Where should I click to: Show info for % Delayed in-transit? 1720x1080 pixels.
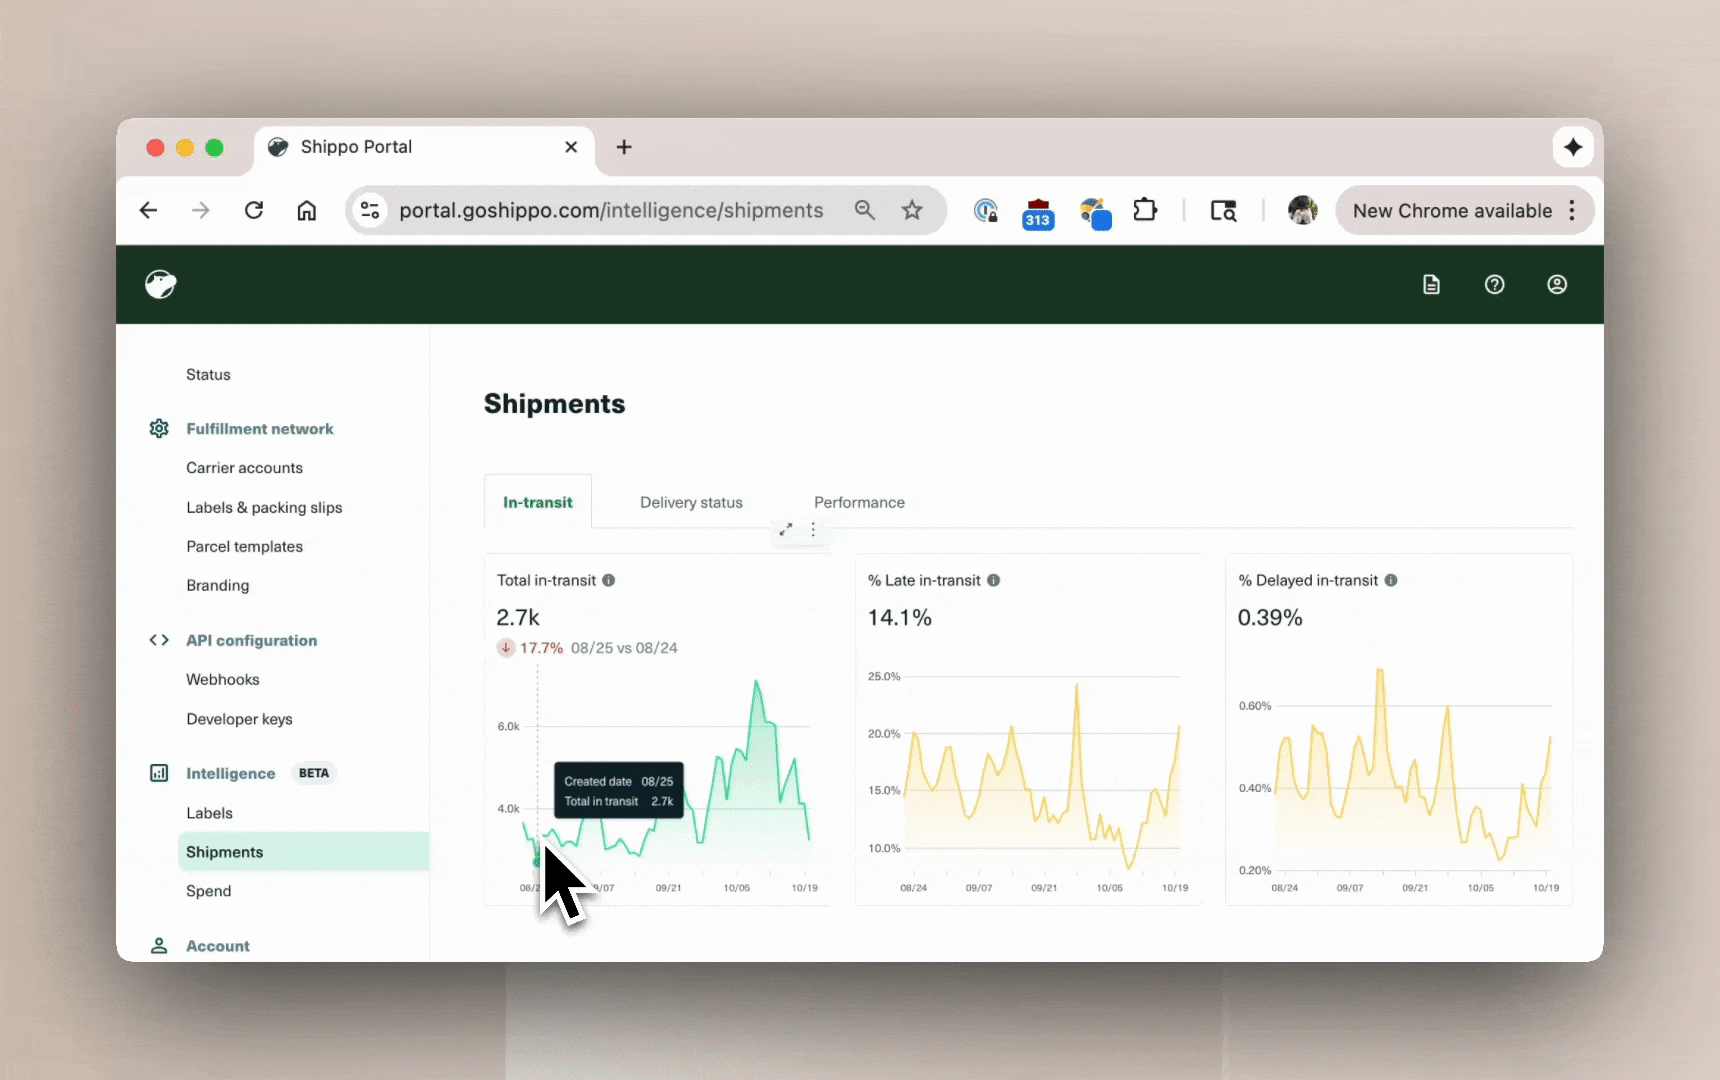(1390, 580)
